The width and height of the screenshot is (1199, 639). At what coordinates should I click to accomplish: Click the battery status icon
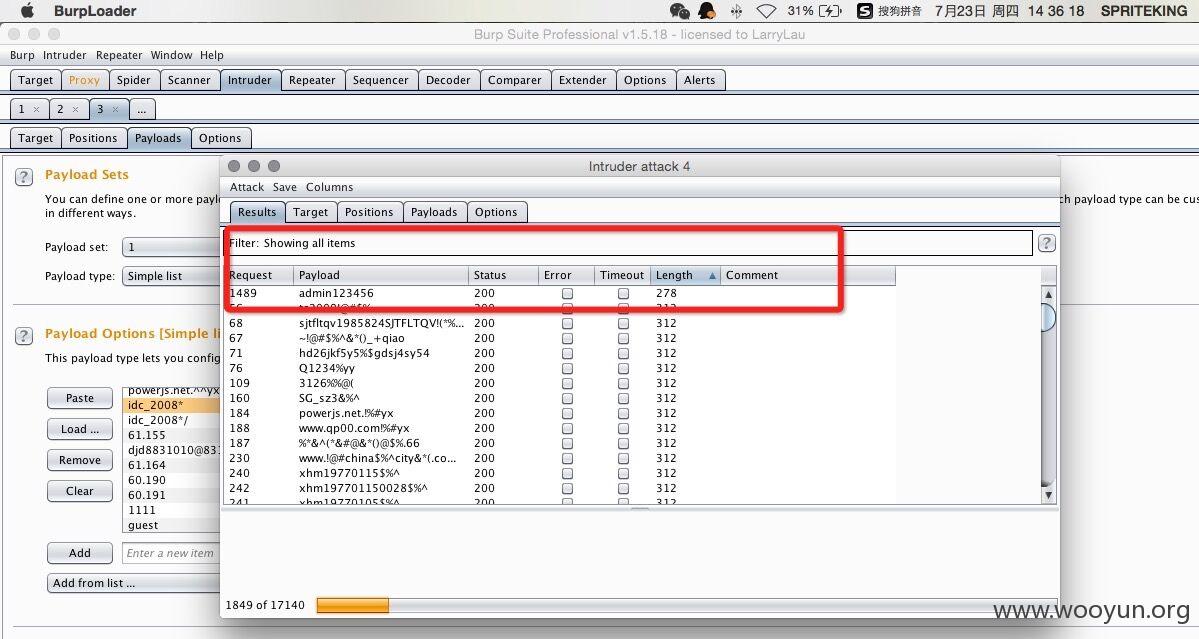[x=830, y=11]
